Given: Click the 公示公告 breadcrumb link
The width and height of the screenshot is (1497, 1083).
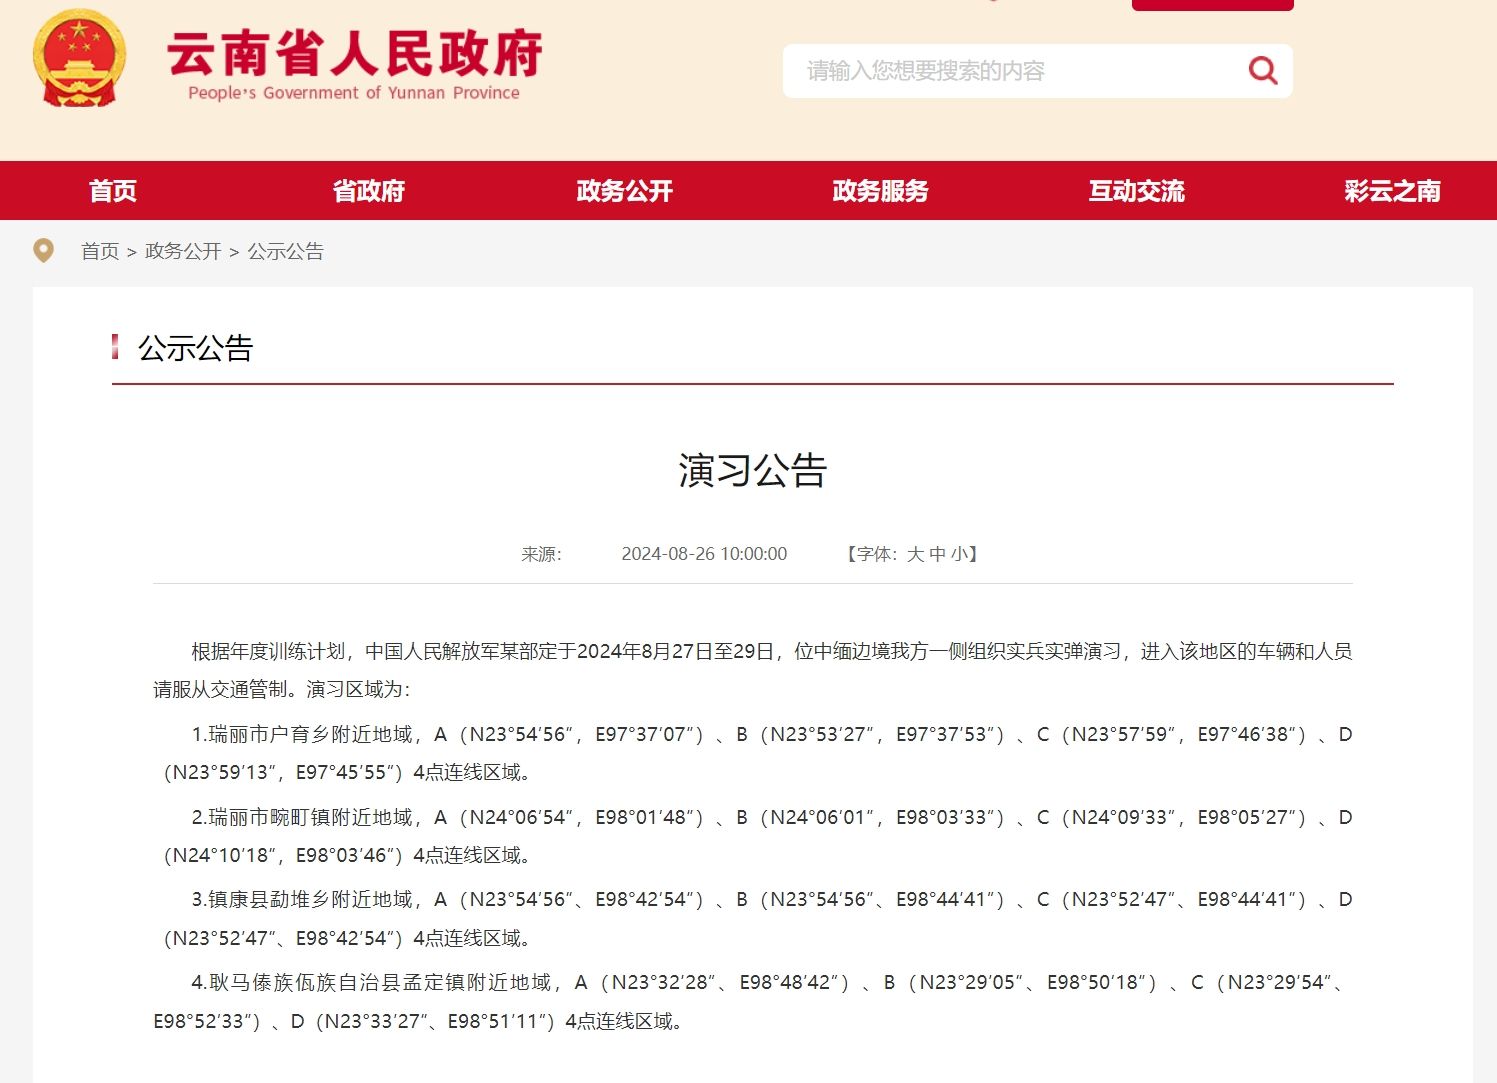Looking at the screenshot, I should 286,252.
